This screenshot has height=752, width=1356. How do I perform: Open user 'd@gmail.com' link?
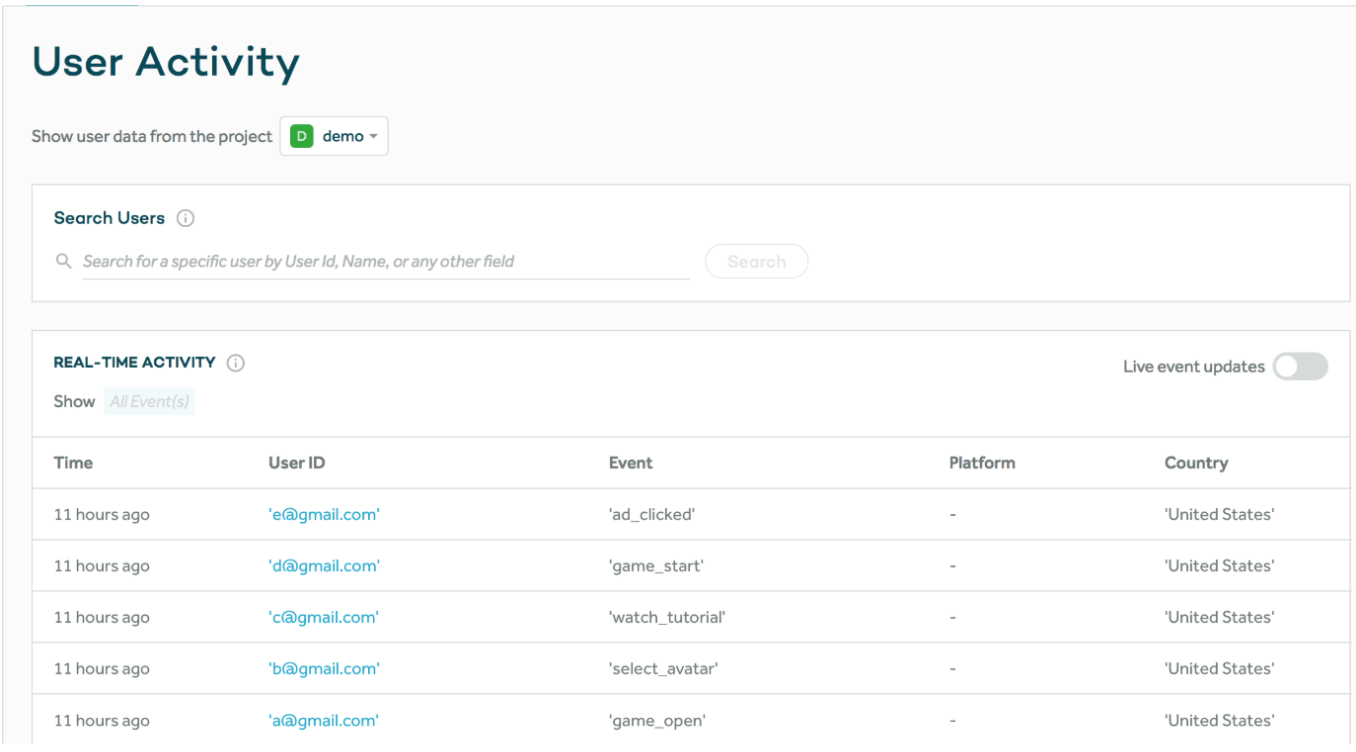tap(324, 566)
